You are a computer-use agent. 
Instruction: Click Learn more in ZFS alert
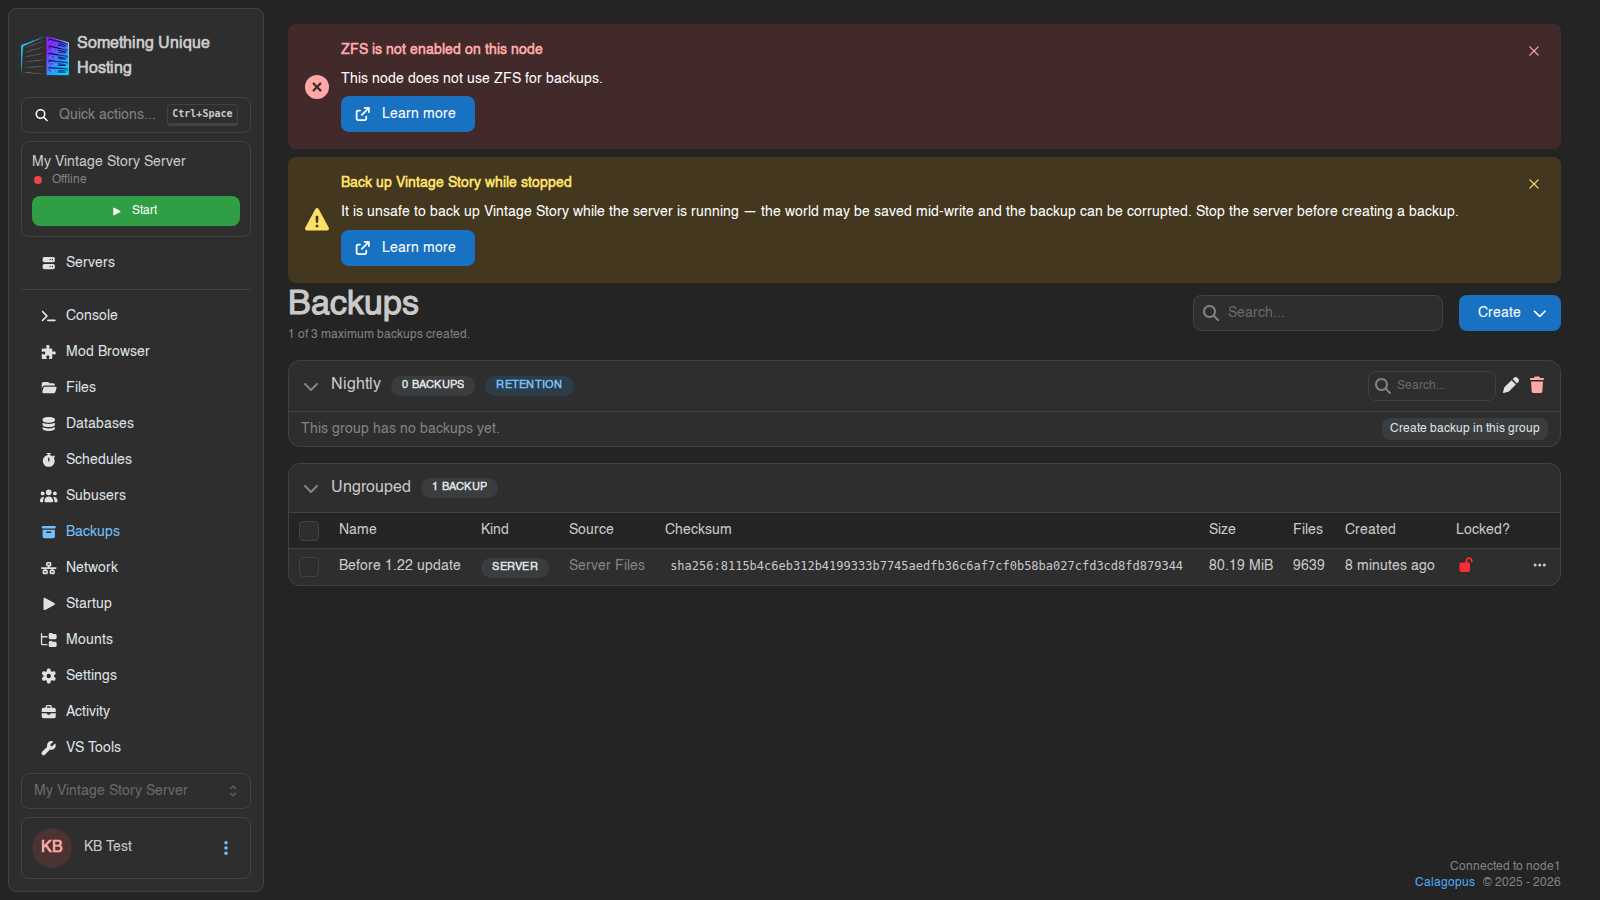pos(408,114)
